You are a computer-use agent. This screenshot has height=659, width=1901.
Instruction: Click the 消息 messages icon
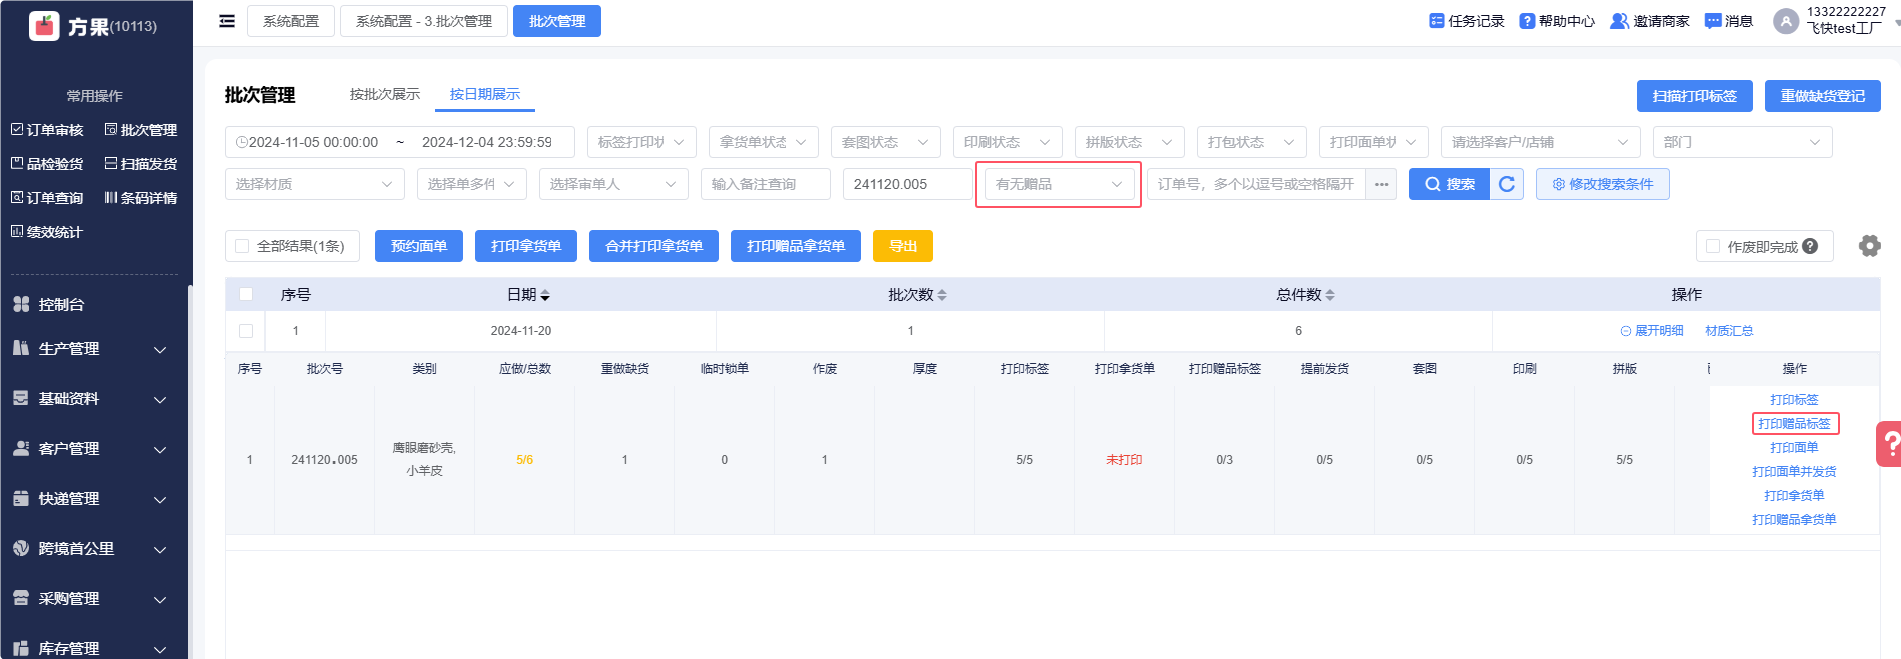pos(1713,21)
